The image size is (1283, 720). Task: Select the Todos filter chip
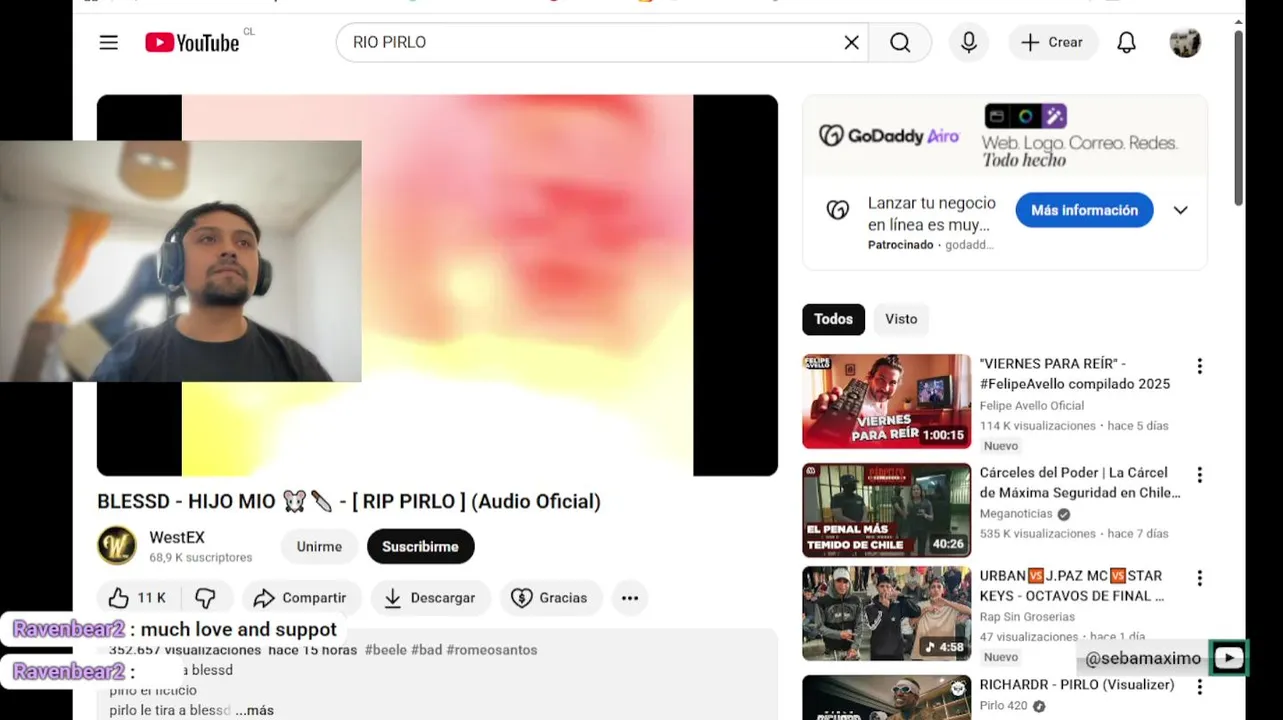833,319
